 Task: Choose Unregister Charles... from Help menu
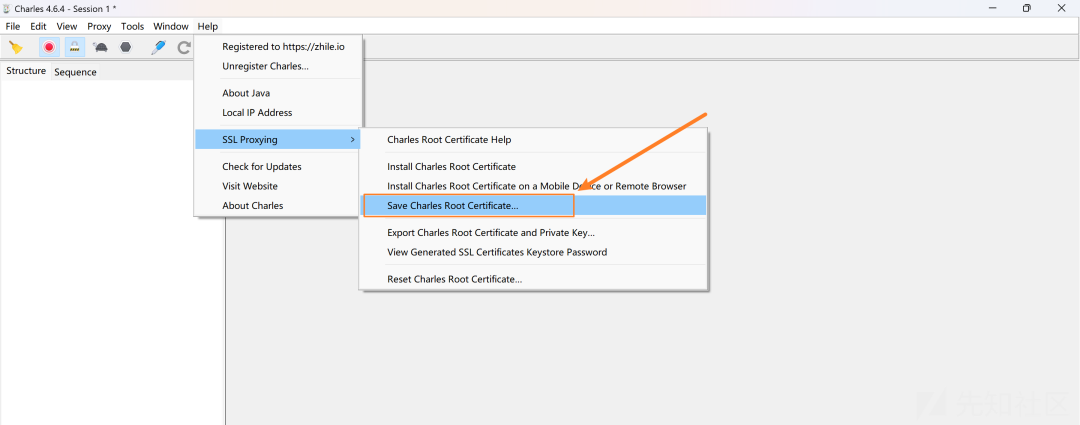[x=278, y=66]
